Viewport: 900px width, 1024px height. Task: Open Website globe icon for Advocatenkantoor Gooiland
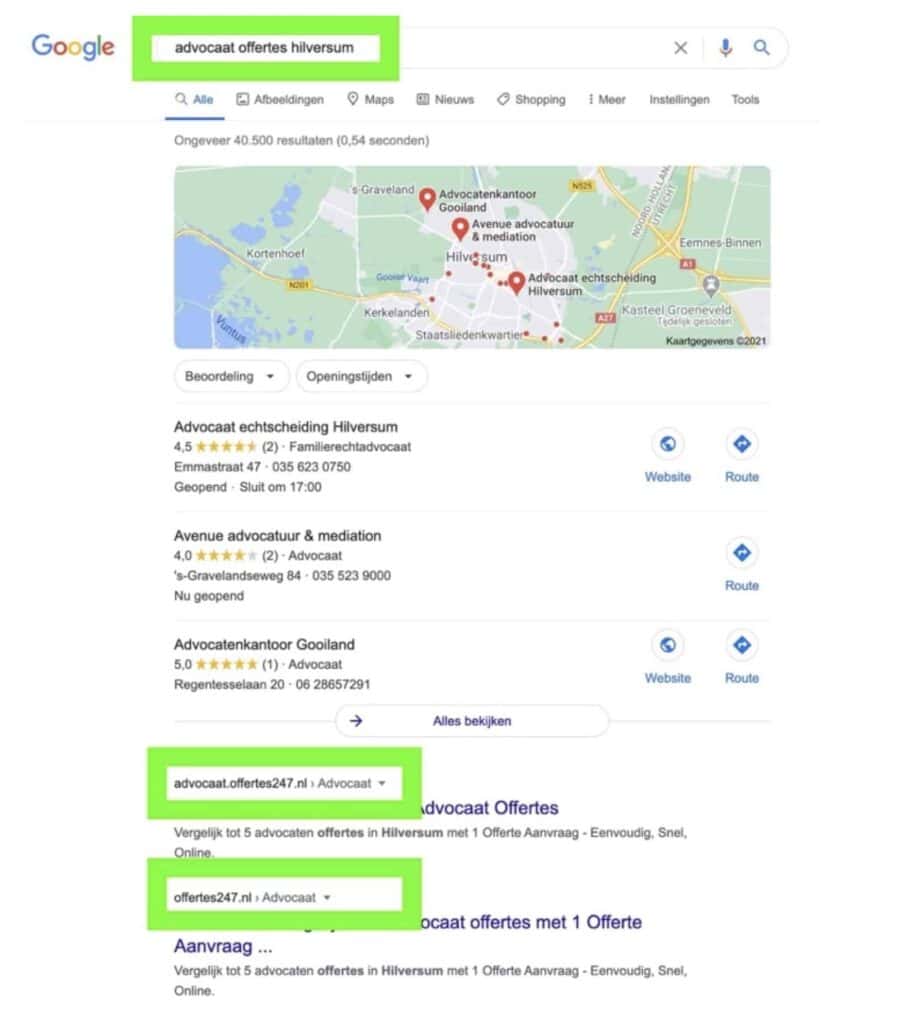[667, 645]
